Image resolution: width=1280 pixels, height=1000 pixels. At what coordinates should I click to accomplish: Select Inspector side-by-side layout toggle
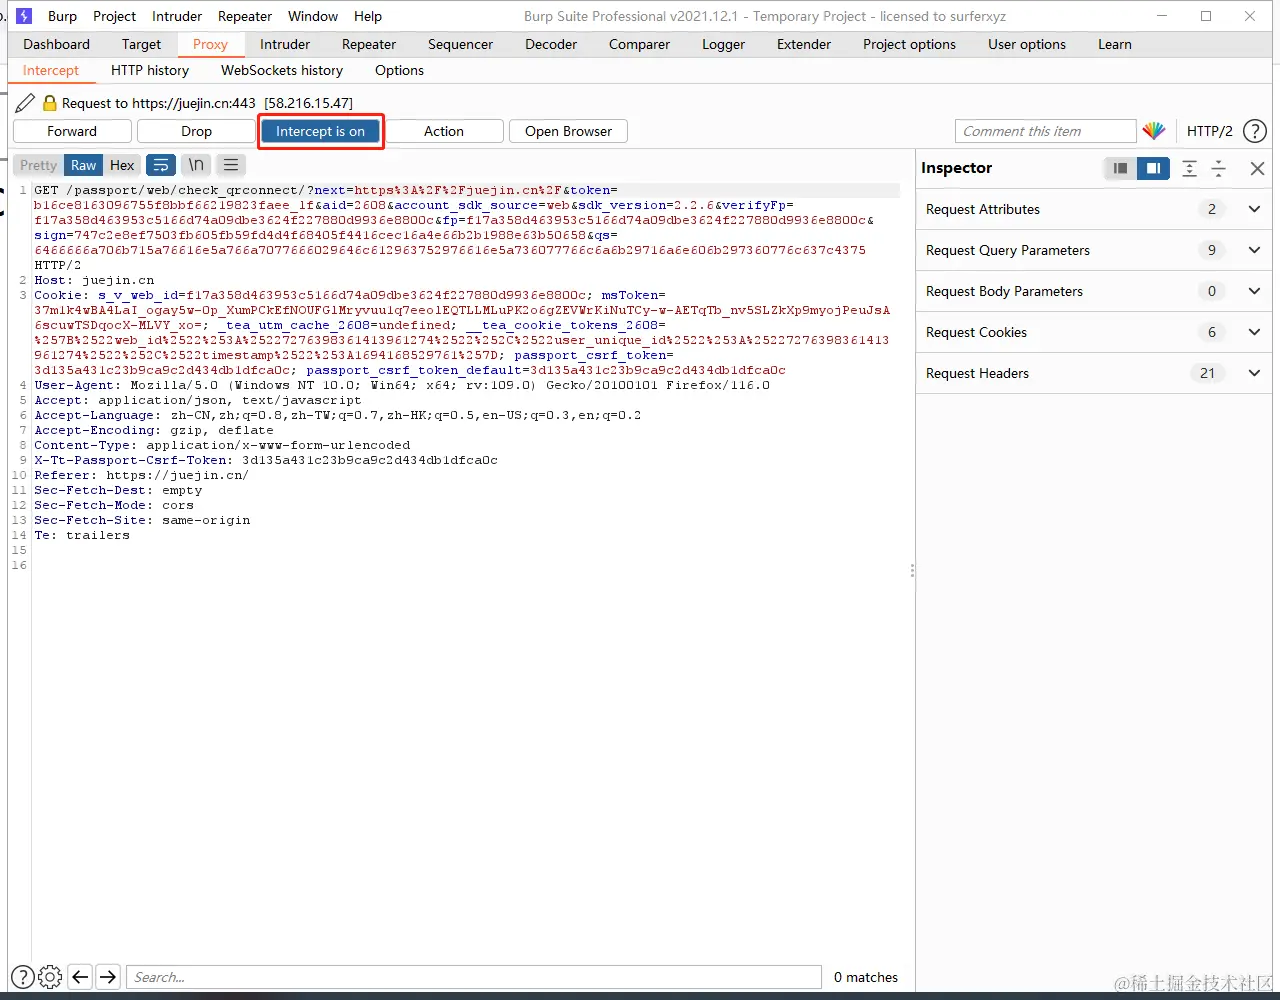click(x=1153, y=168)
